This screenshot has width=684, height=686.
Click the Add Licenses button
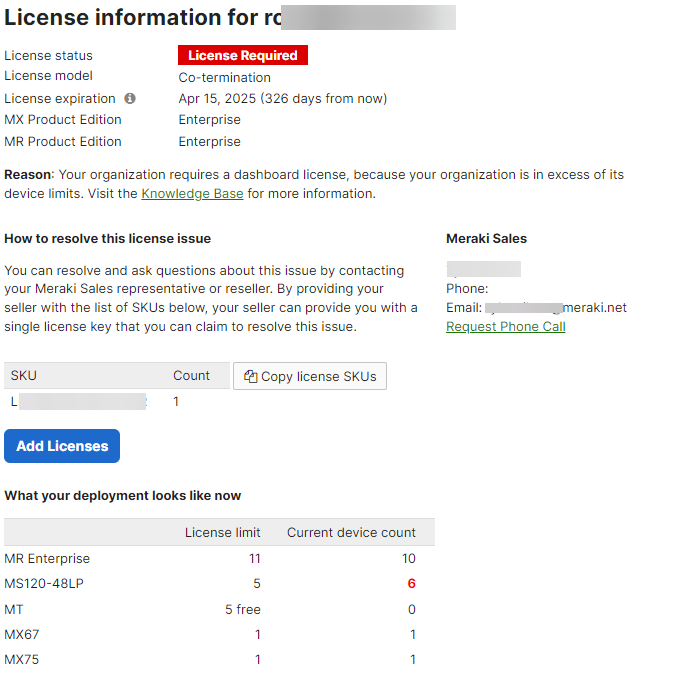[62, 446]
